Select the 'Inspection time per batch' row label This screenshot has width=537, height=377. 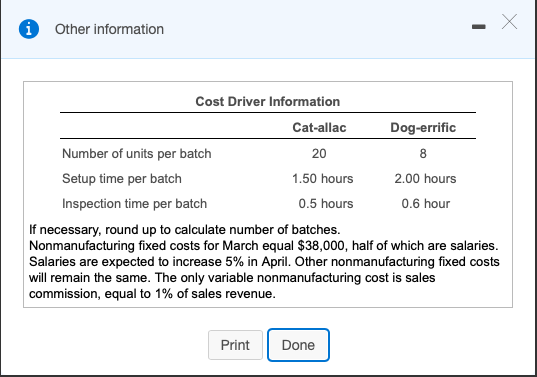coord(134,204)
